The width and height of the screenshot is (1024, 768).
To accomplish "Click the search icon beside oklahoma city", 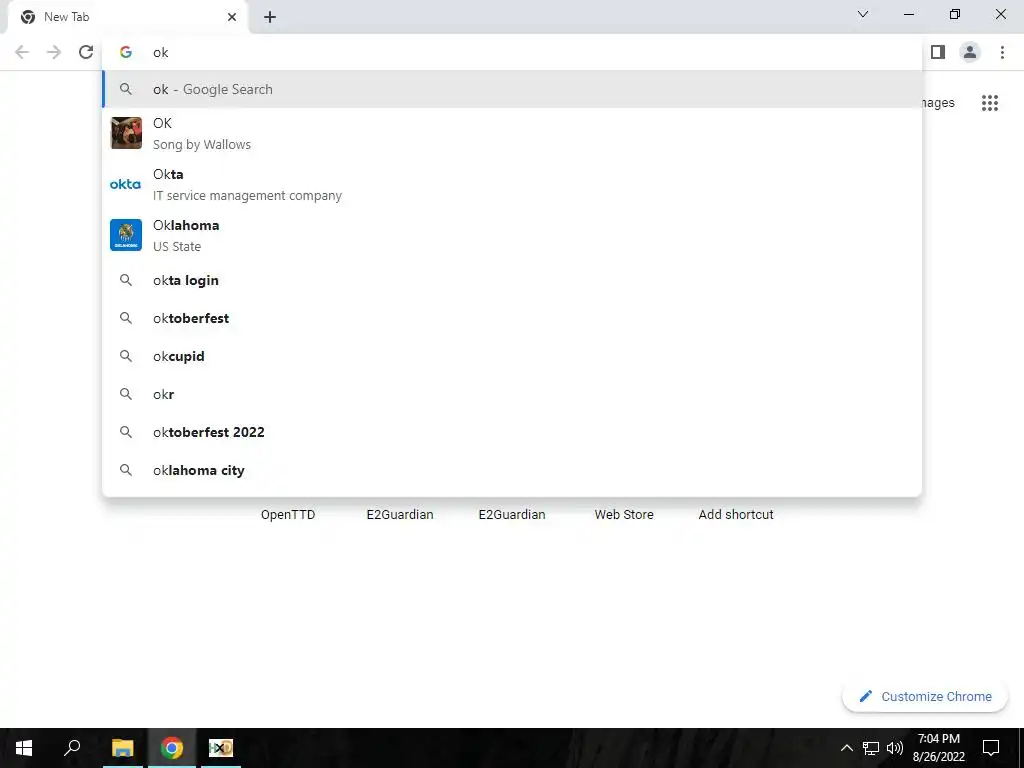I will coord(126,470).
